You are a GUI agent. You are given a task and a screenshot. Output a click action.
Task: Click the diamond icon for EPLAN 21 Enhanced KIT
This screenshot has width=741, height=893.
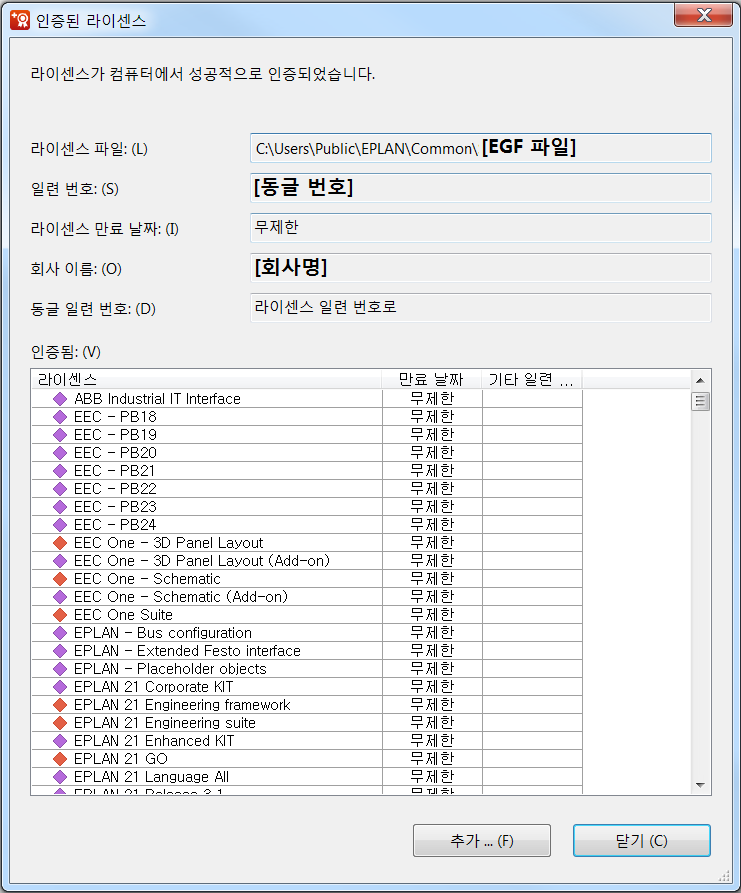(60, 741)
